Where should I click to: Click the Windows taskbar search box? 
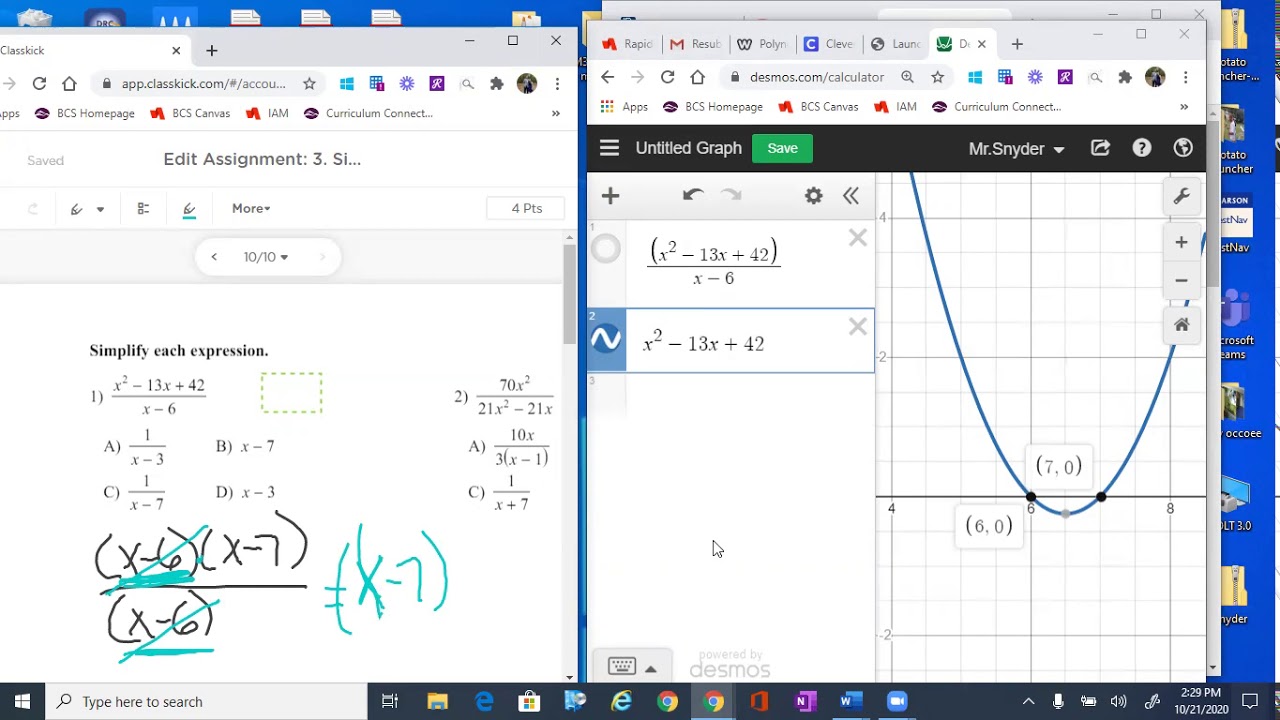205,701
